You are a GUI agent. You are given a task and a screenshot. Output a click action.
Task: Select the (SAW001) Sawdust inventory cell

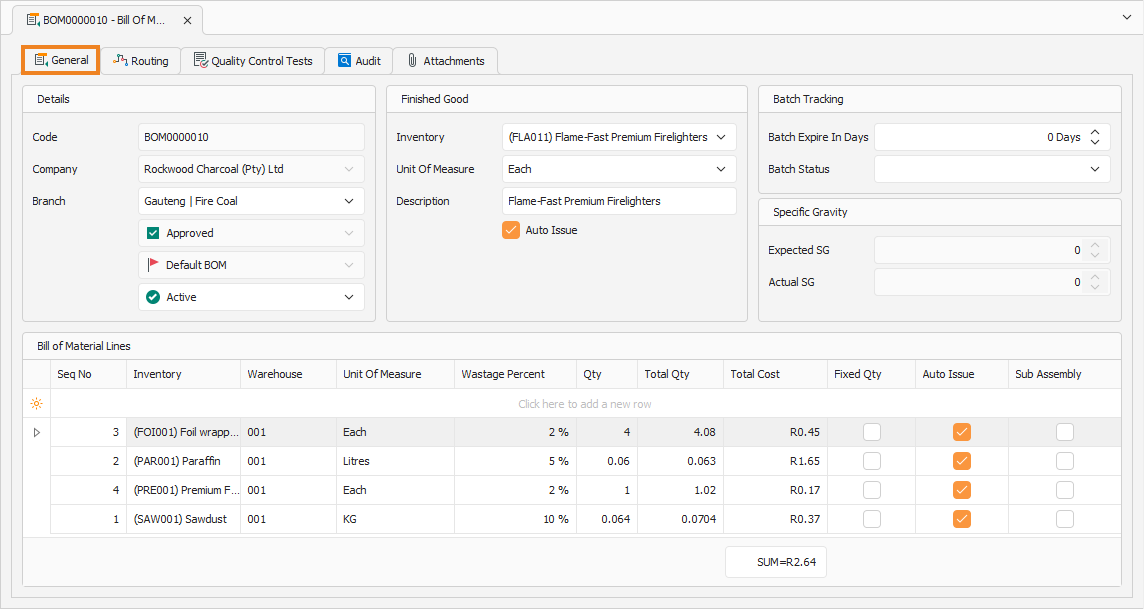tap(183, 519)
